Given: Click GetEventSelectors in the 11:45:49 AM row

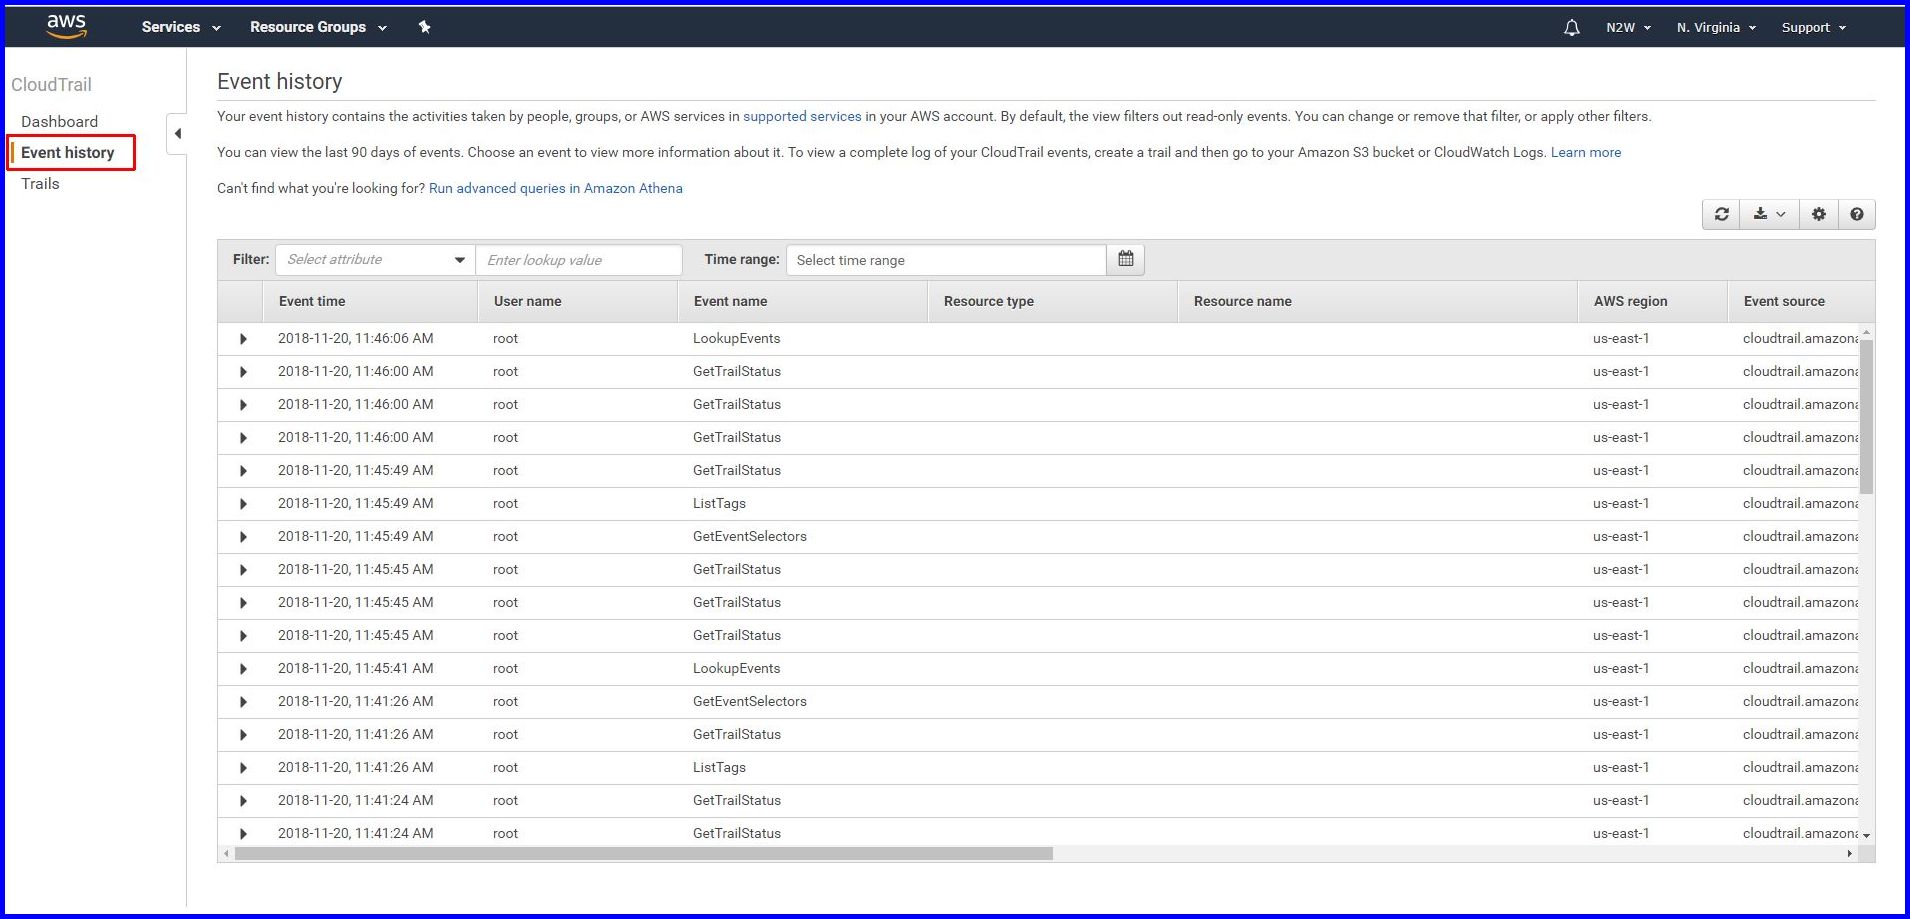Looking at the screenshot, I should point(750,537).
